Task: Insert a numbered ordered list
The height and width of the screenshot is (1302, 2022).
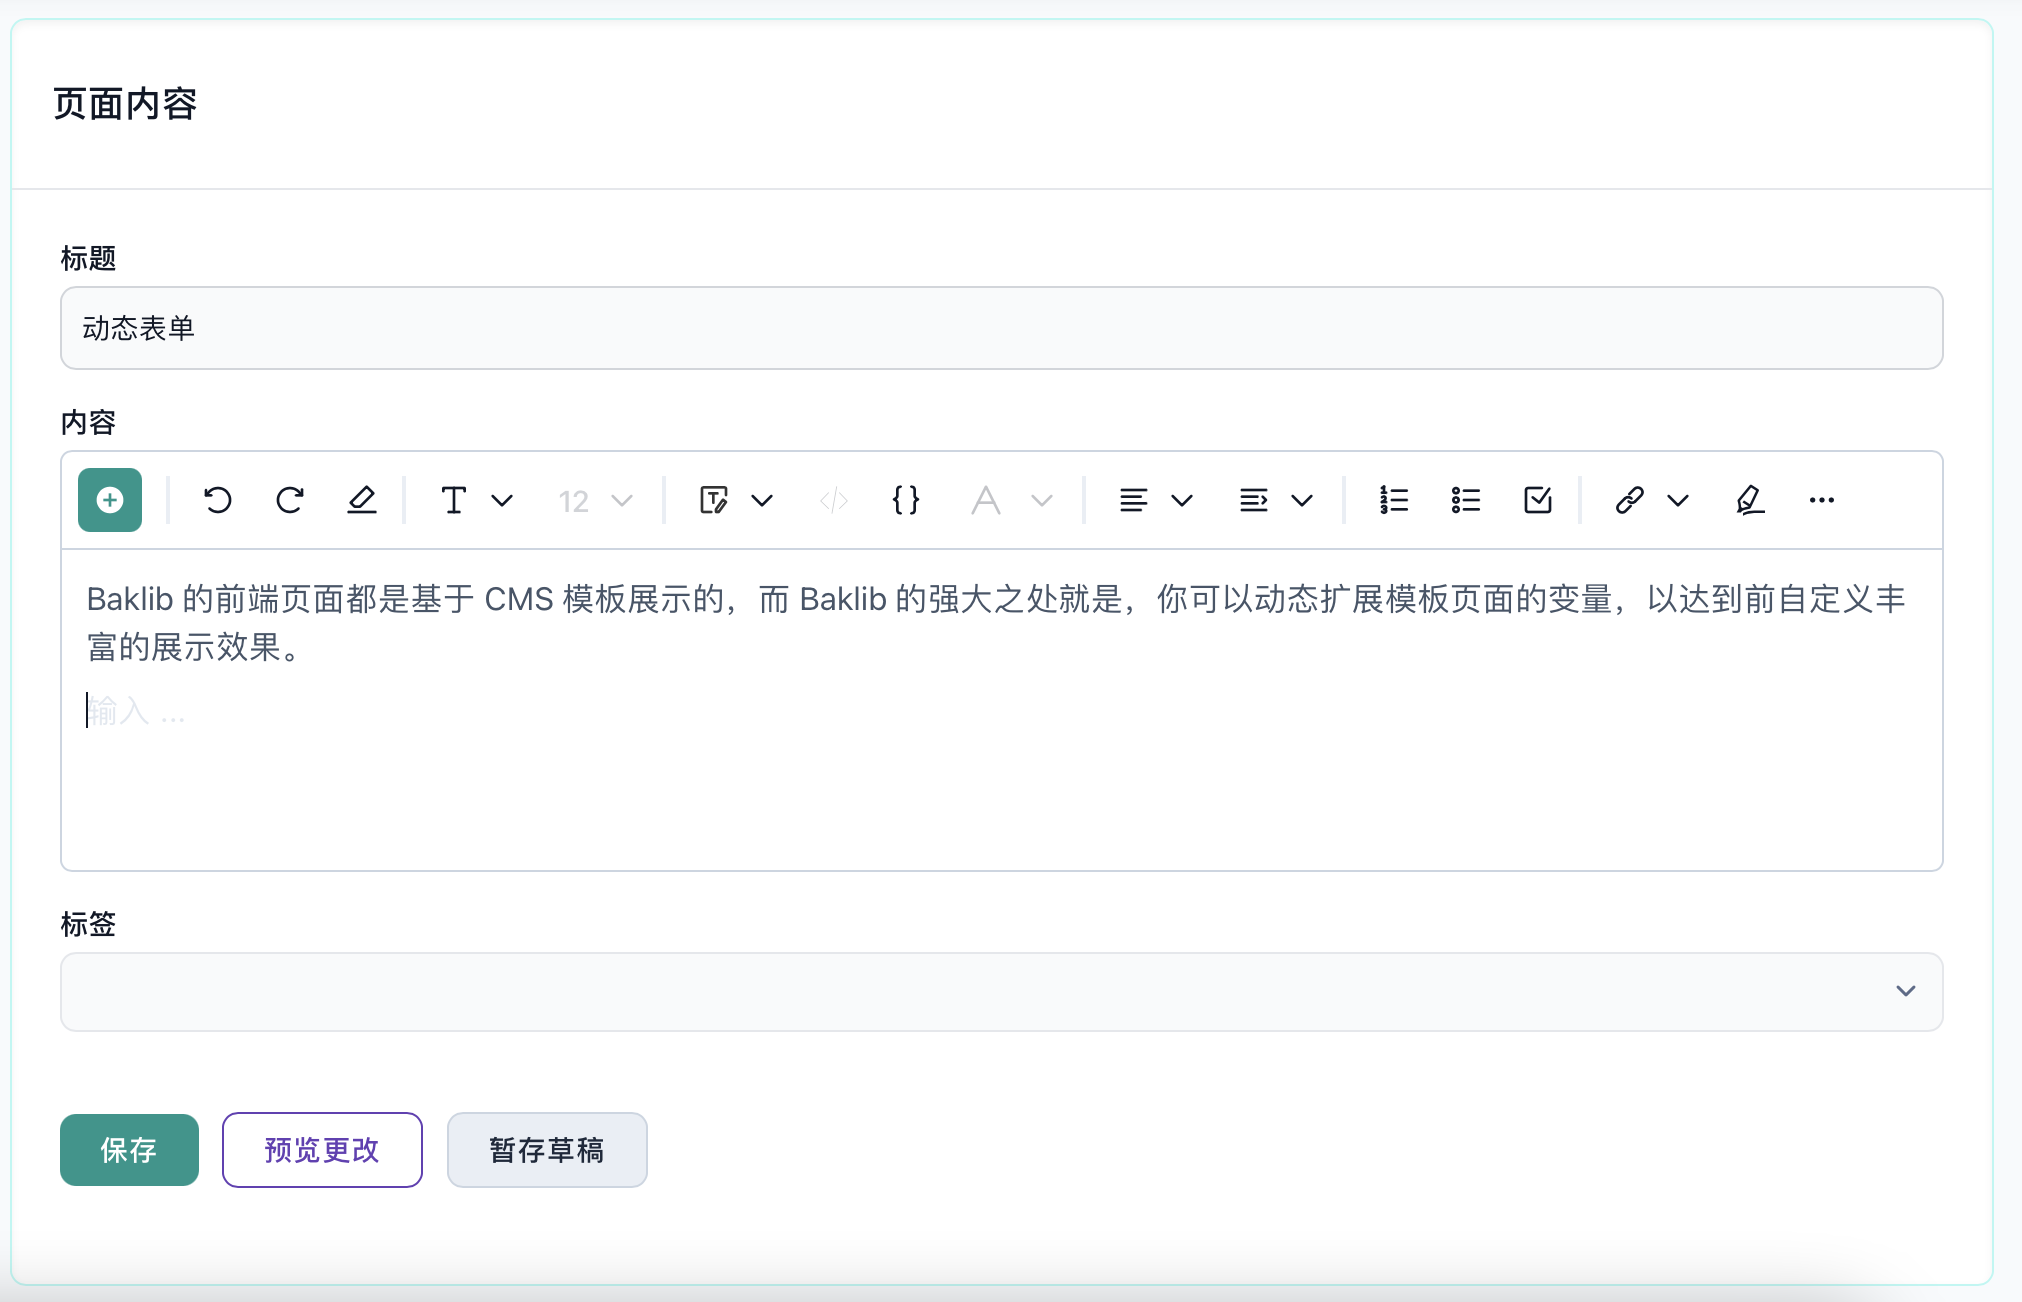Action: pyautogui.click(x=1393, y=500)
